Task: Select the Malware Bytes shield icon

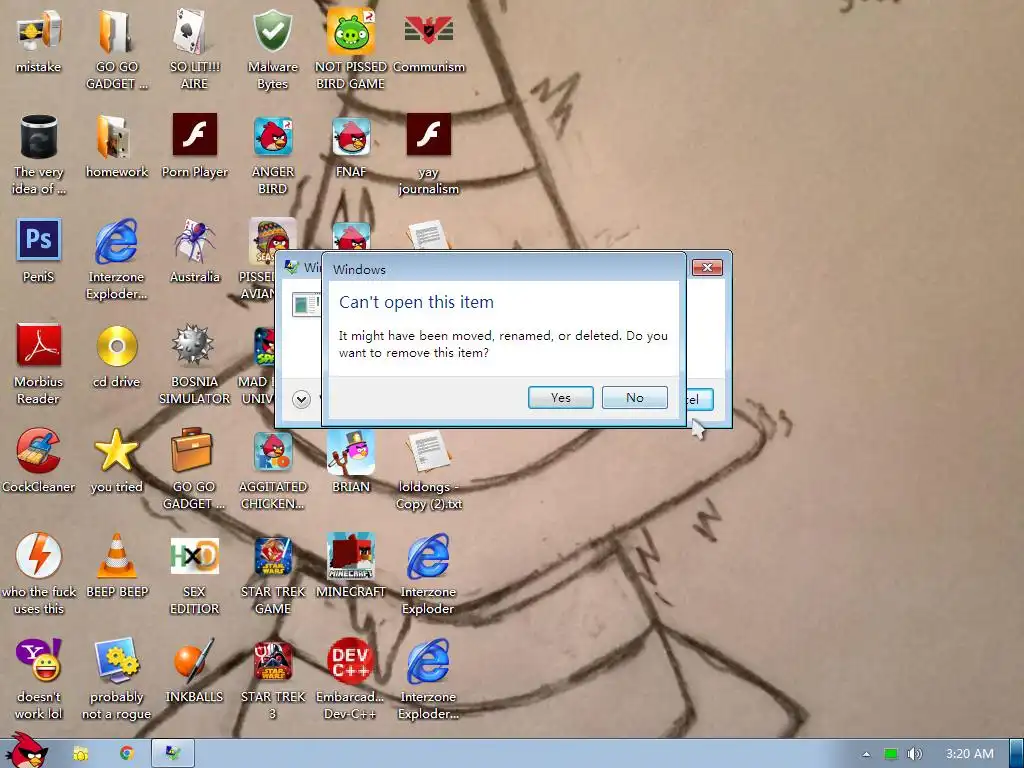Action: pyautogui.click(x=272, y=50)
